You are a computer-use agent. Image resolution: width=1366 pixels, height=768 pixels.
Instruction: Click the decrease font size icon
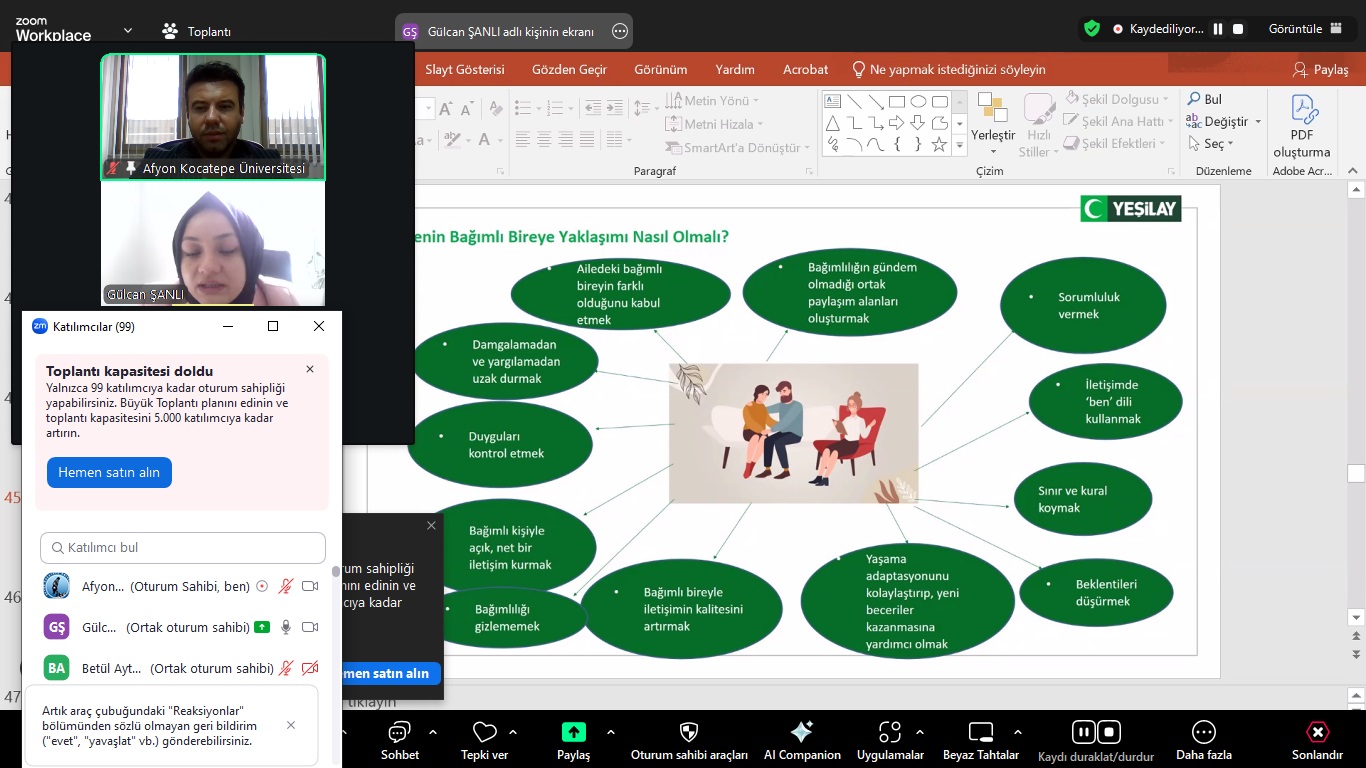click(468, 108)
